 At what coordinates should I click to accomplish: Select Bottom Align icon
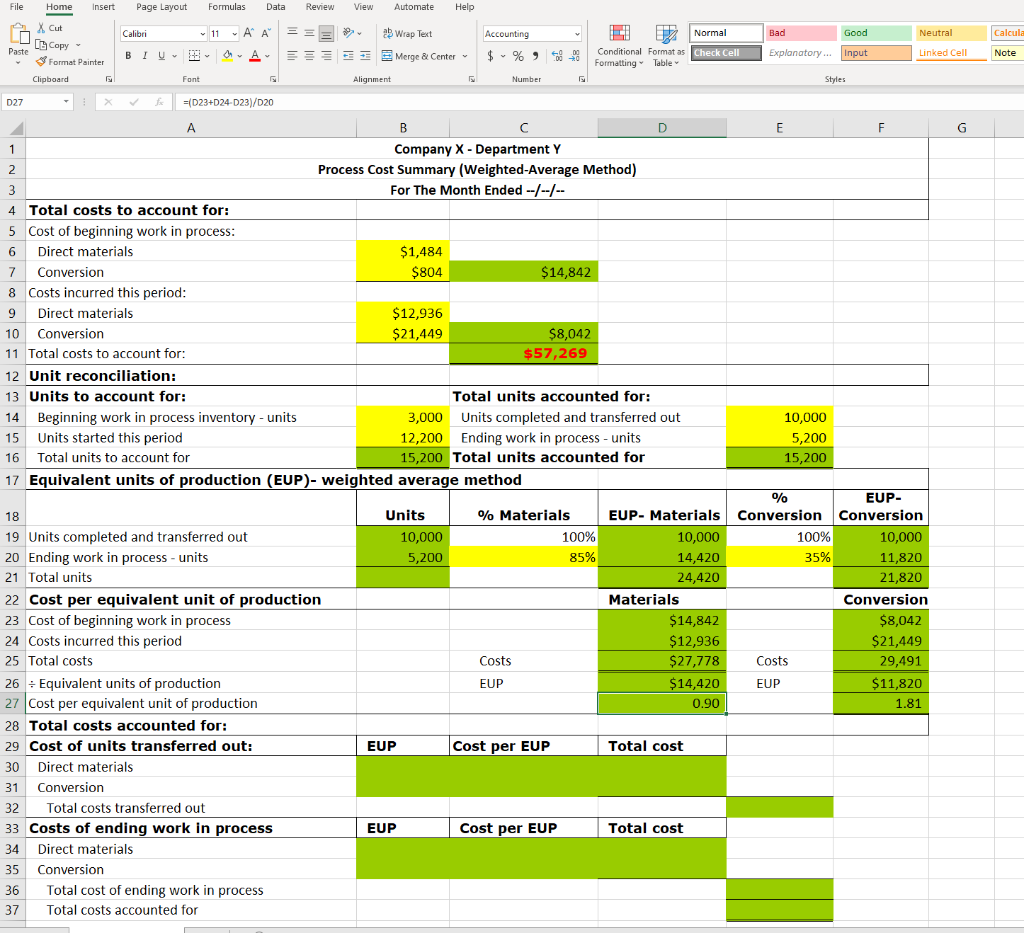[x=327, y=33]
